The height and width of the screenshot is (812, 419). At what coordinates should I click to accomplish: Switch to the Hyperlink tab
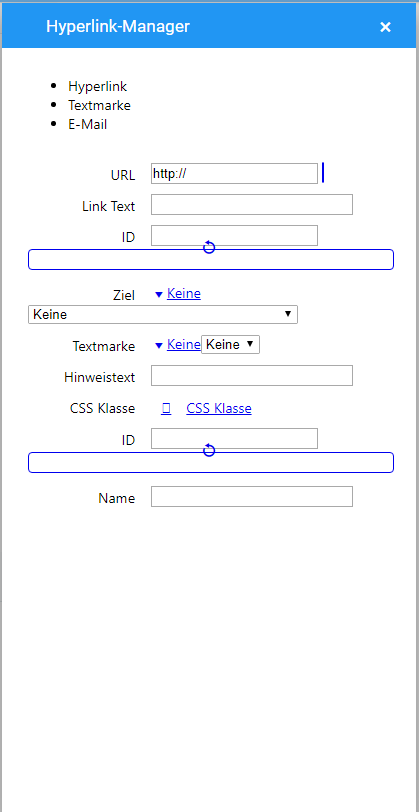pos(97,86)
